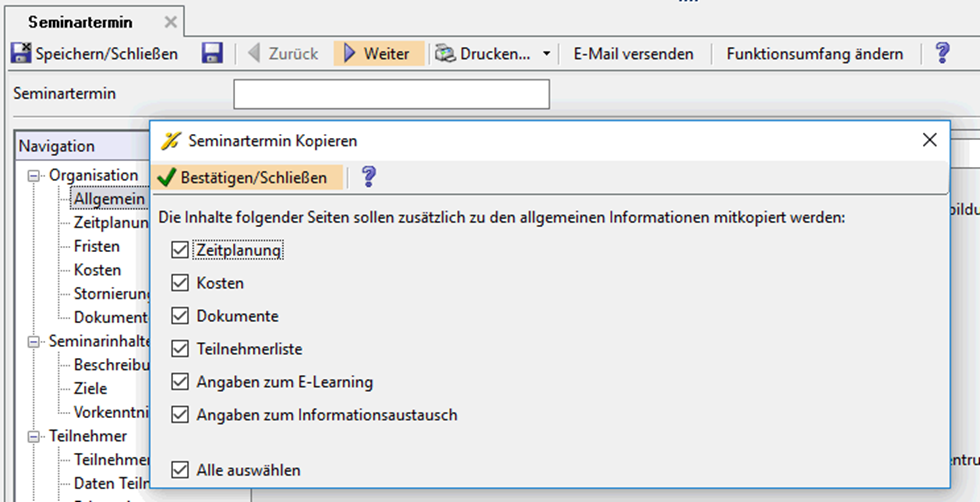Click the Speichern/Schließen toolbar button
Viewport: 980px width, 502px height.
95,54
